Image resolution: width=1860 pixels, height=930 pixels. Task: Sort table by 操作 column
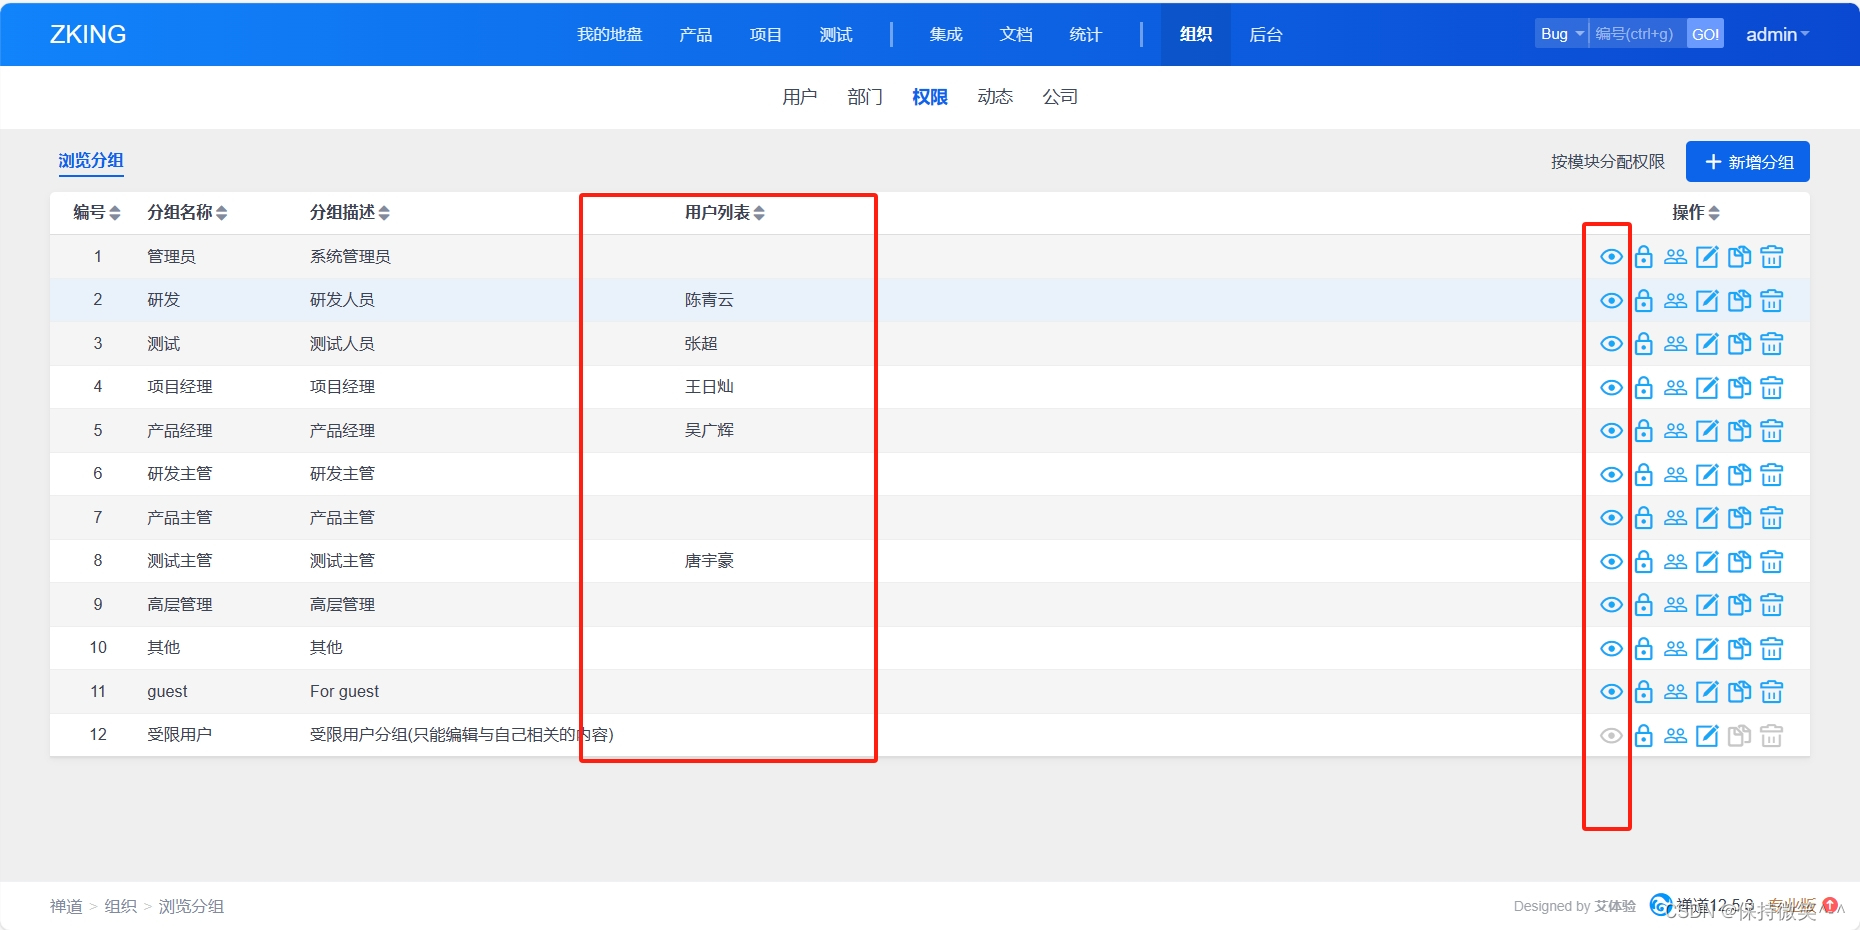(x=1696, y=212)
